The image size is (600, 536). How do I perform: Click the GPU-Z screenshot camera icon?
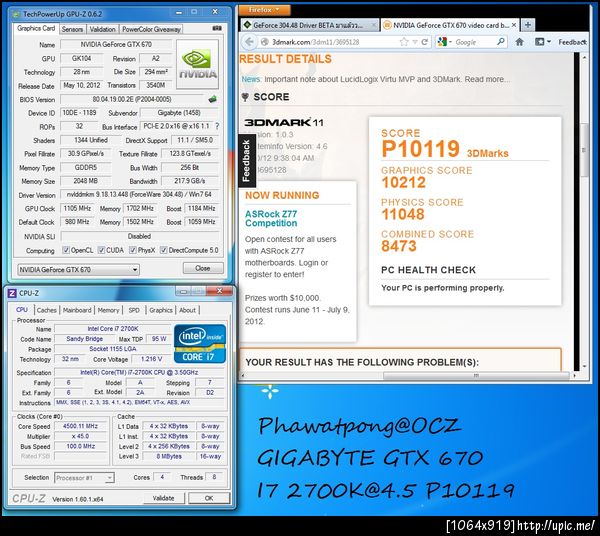[217, 28]
